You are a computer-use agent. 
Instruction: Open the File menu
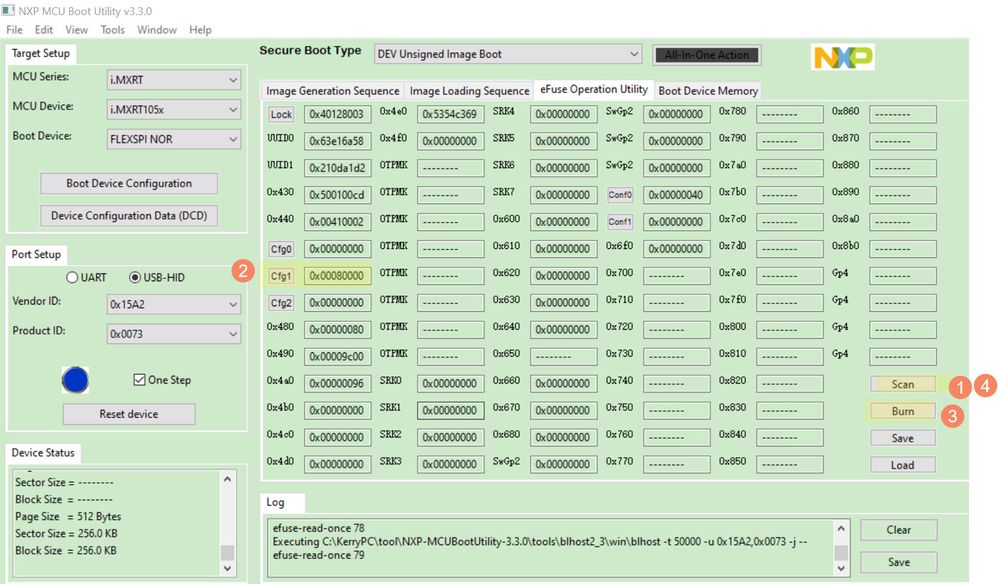click(14, 30)
